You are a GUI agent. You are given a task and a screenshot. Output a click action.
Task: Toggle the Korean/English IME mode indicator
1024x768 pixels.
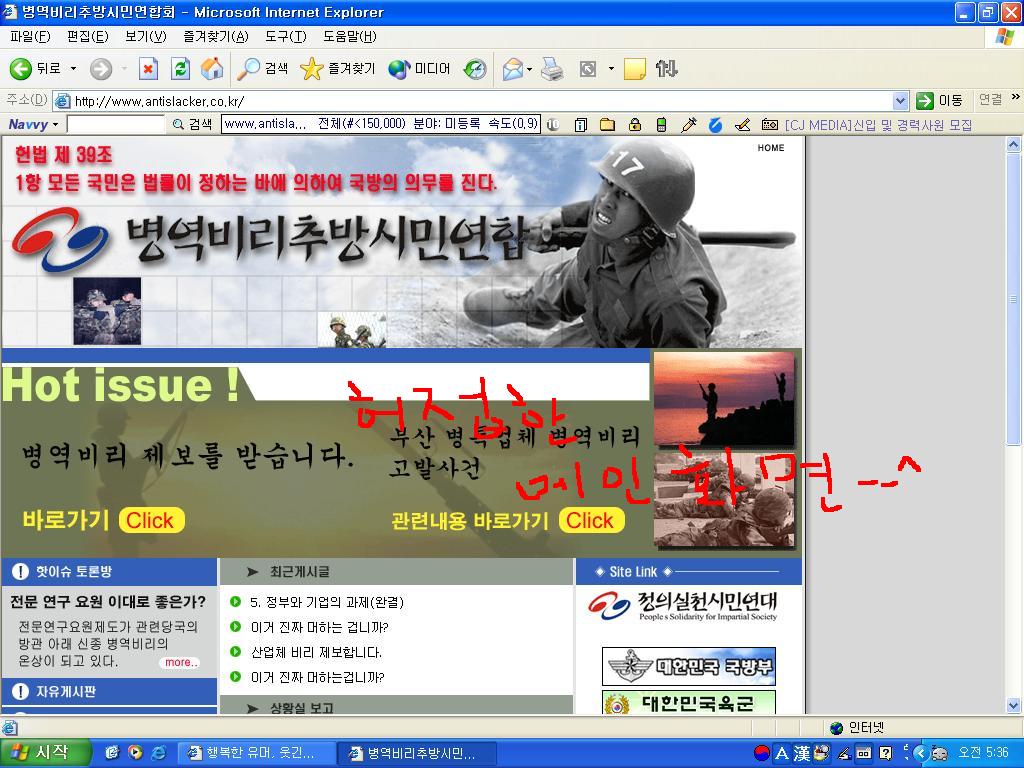click(782, 753)
